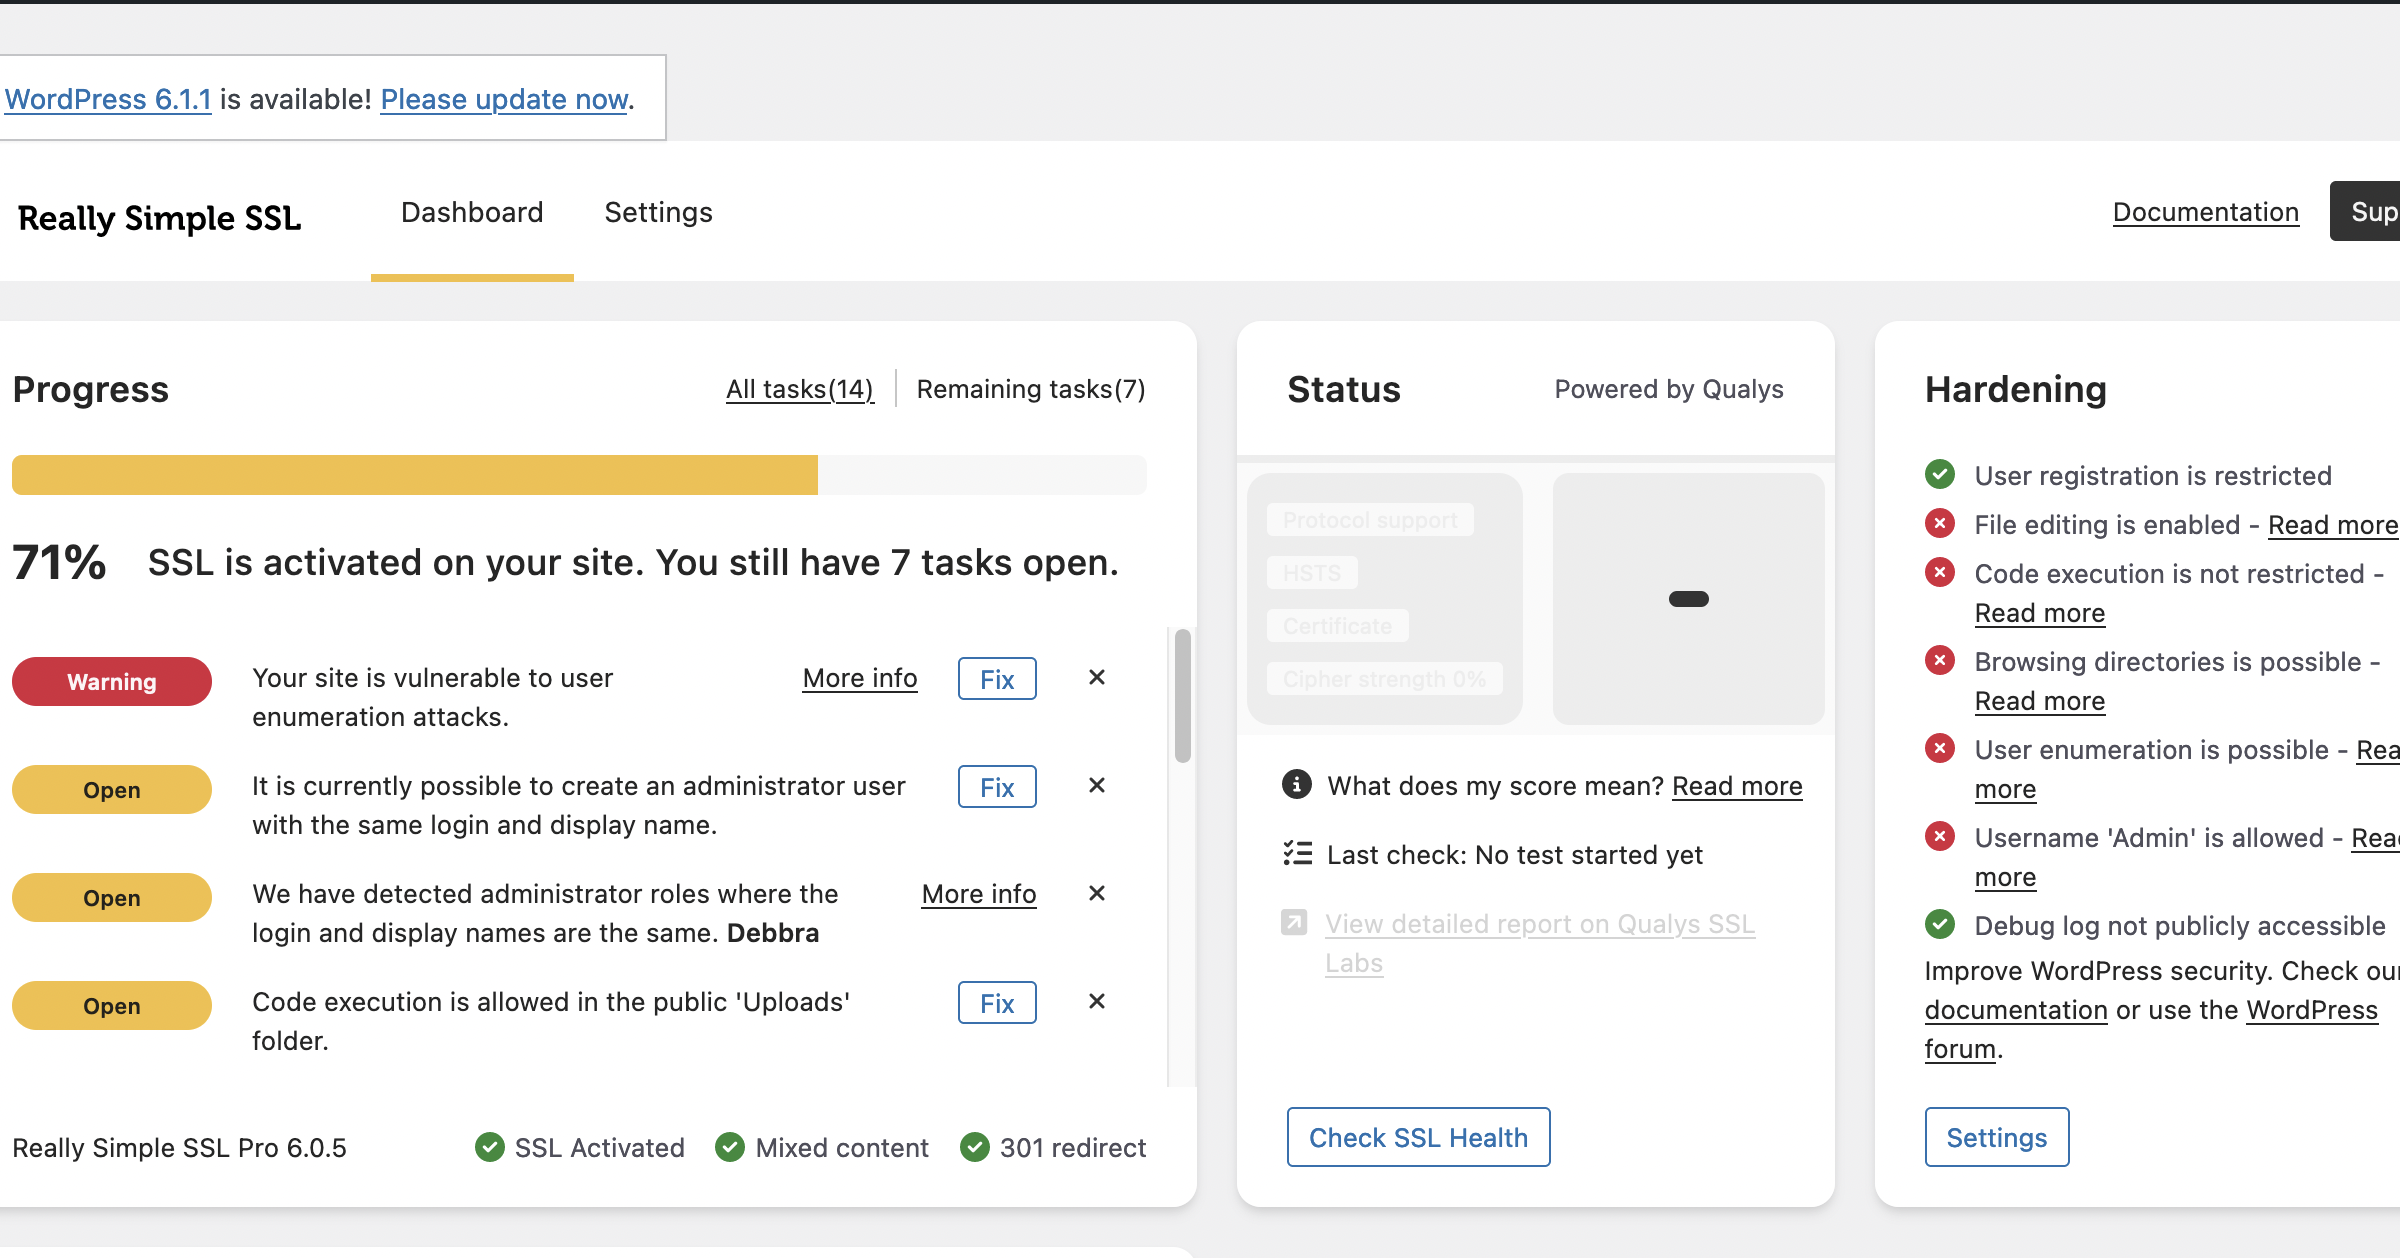This screenshot has width=2400, height=1258.
Task: Click green check icon next to Mixed content
Action: pos(730,1147)
